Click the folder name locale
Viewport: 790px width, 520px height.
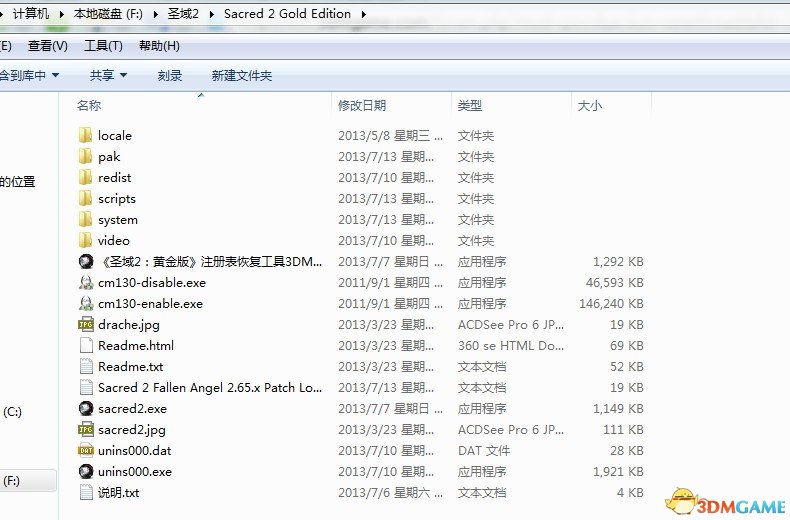115,136
